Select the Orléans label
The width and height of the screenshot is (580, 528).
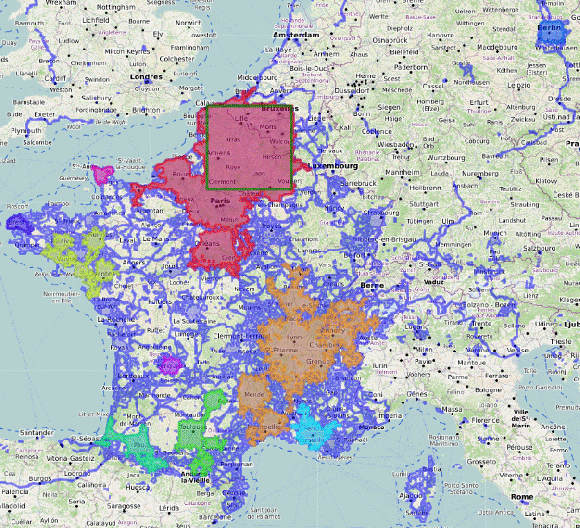(207, 243)
